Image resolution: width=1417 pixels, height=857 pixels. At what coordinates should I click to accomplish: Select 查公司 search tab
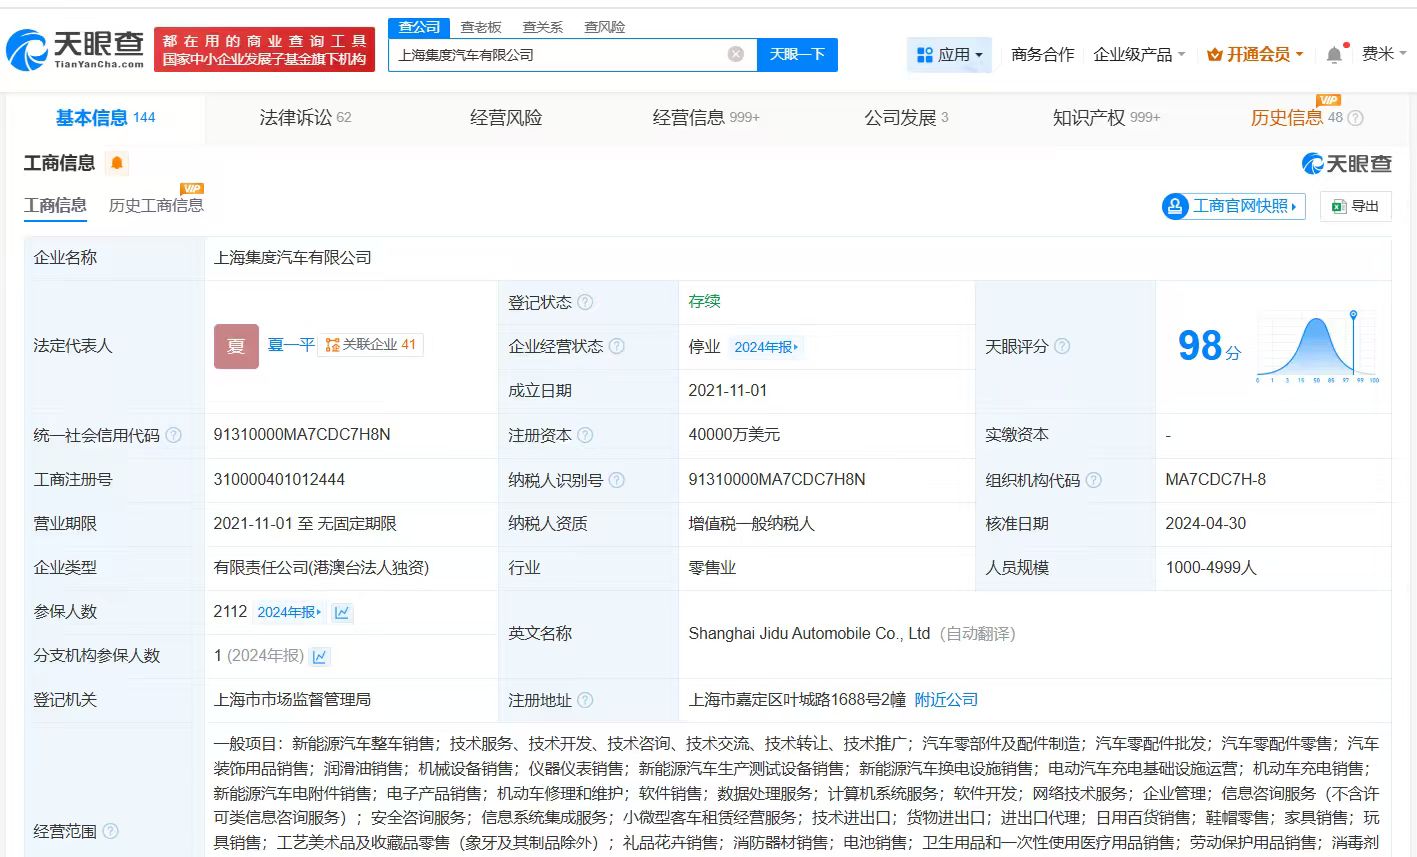[x=419, y=27]
